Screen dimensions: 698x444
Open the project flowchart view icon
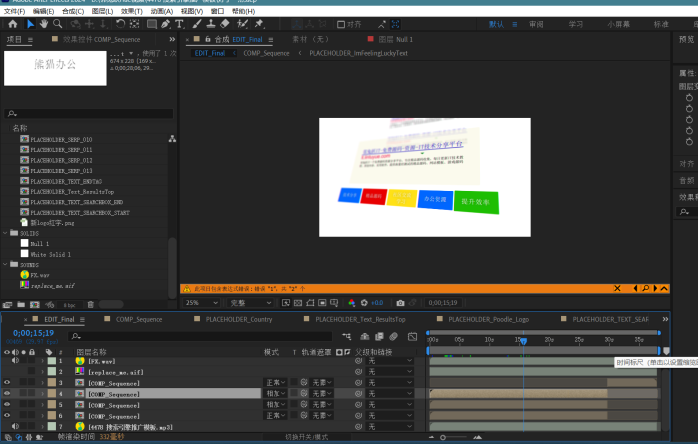coord(172,139)
